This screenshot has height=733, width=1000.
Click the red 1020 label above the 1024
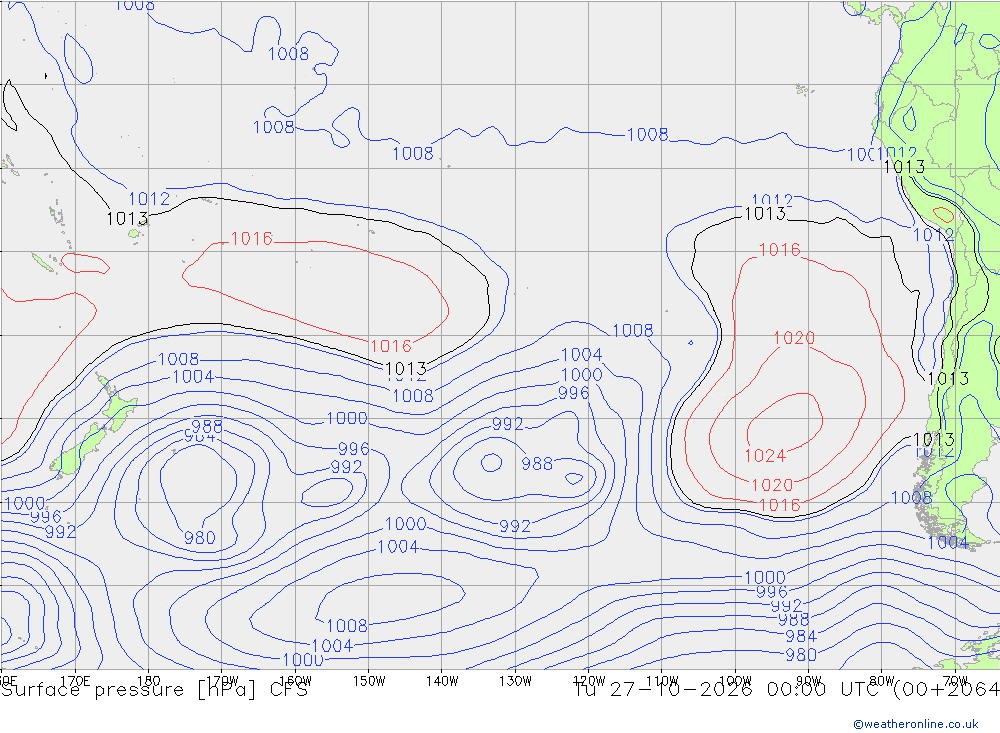click(x=794, y=338)
